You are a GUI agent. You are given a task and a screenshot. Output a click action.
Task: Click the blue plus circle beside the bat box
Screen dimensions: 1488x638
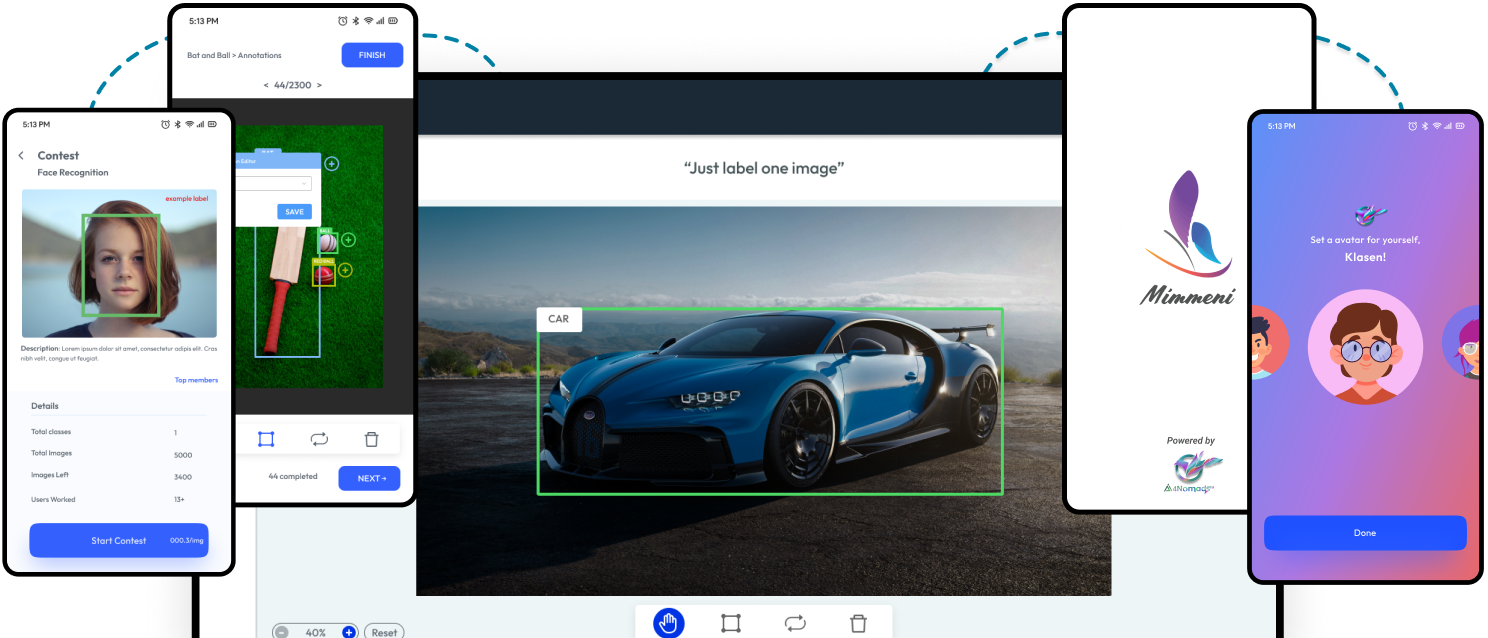coord(332,163)
